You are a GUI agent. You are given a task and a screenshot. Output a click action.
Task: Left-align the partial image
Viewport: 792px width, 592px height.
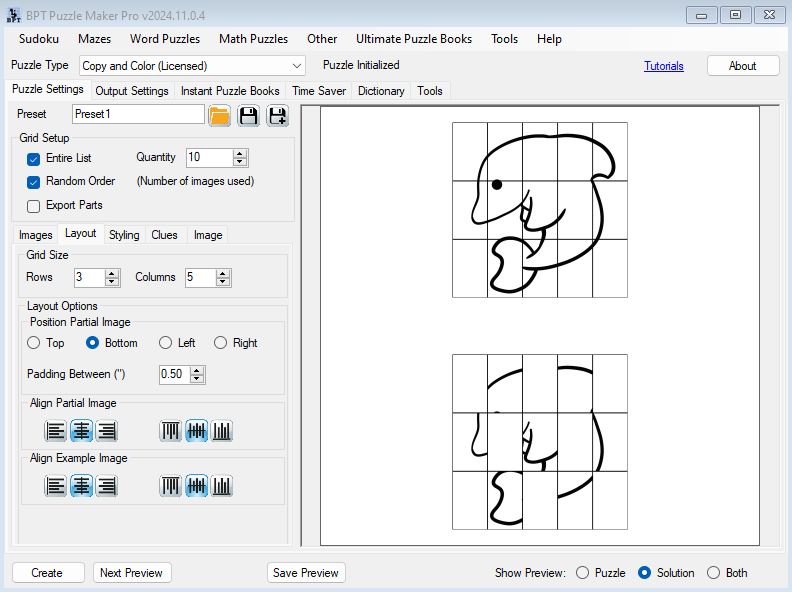(55, 431)
